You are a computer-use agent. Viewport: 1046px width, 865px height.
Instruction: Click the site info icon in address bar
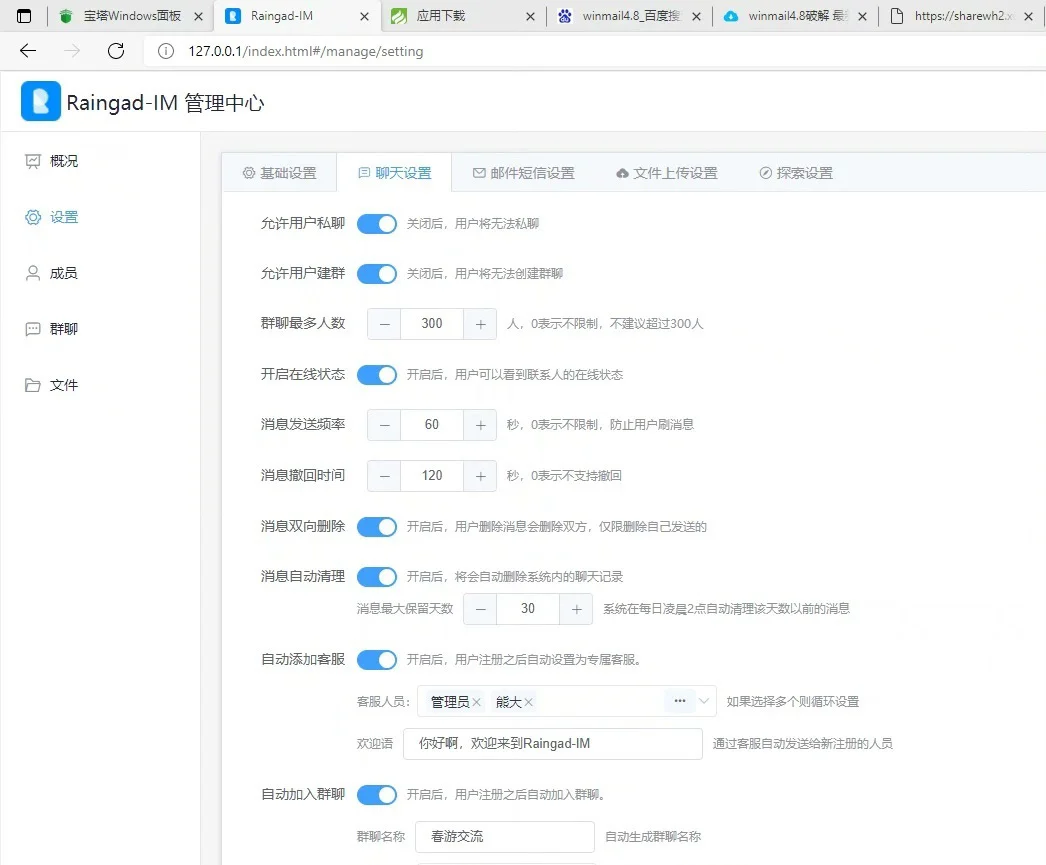click(x=165, y=51)
